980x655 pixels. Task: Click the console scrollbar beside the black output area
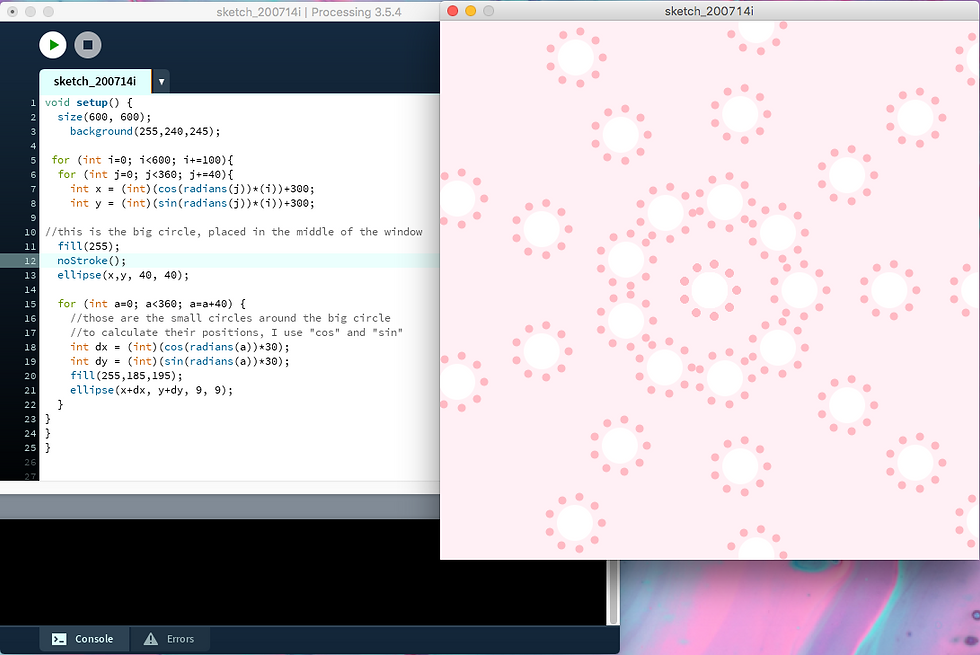(x=614, y=591)
